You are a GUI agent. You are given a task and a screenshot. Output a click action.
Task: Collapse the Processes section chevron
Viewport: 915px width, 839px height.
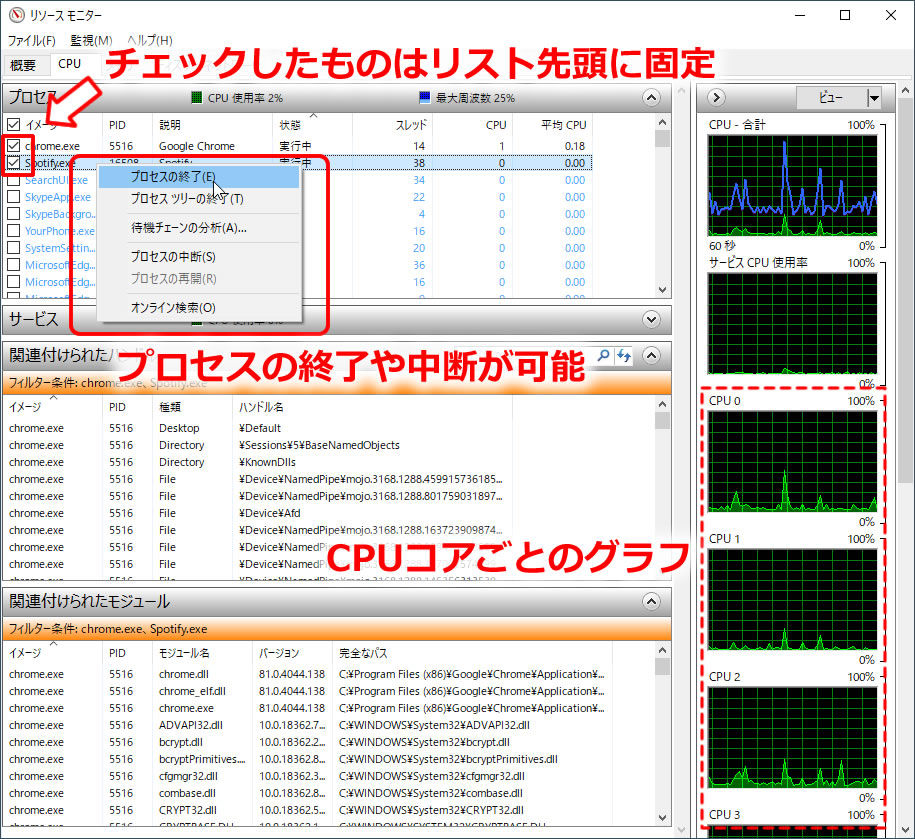coord(651,97)
